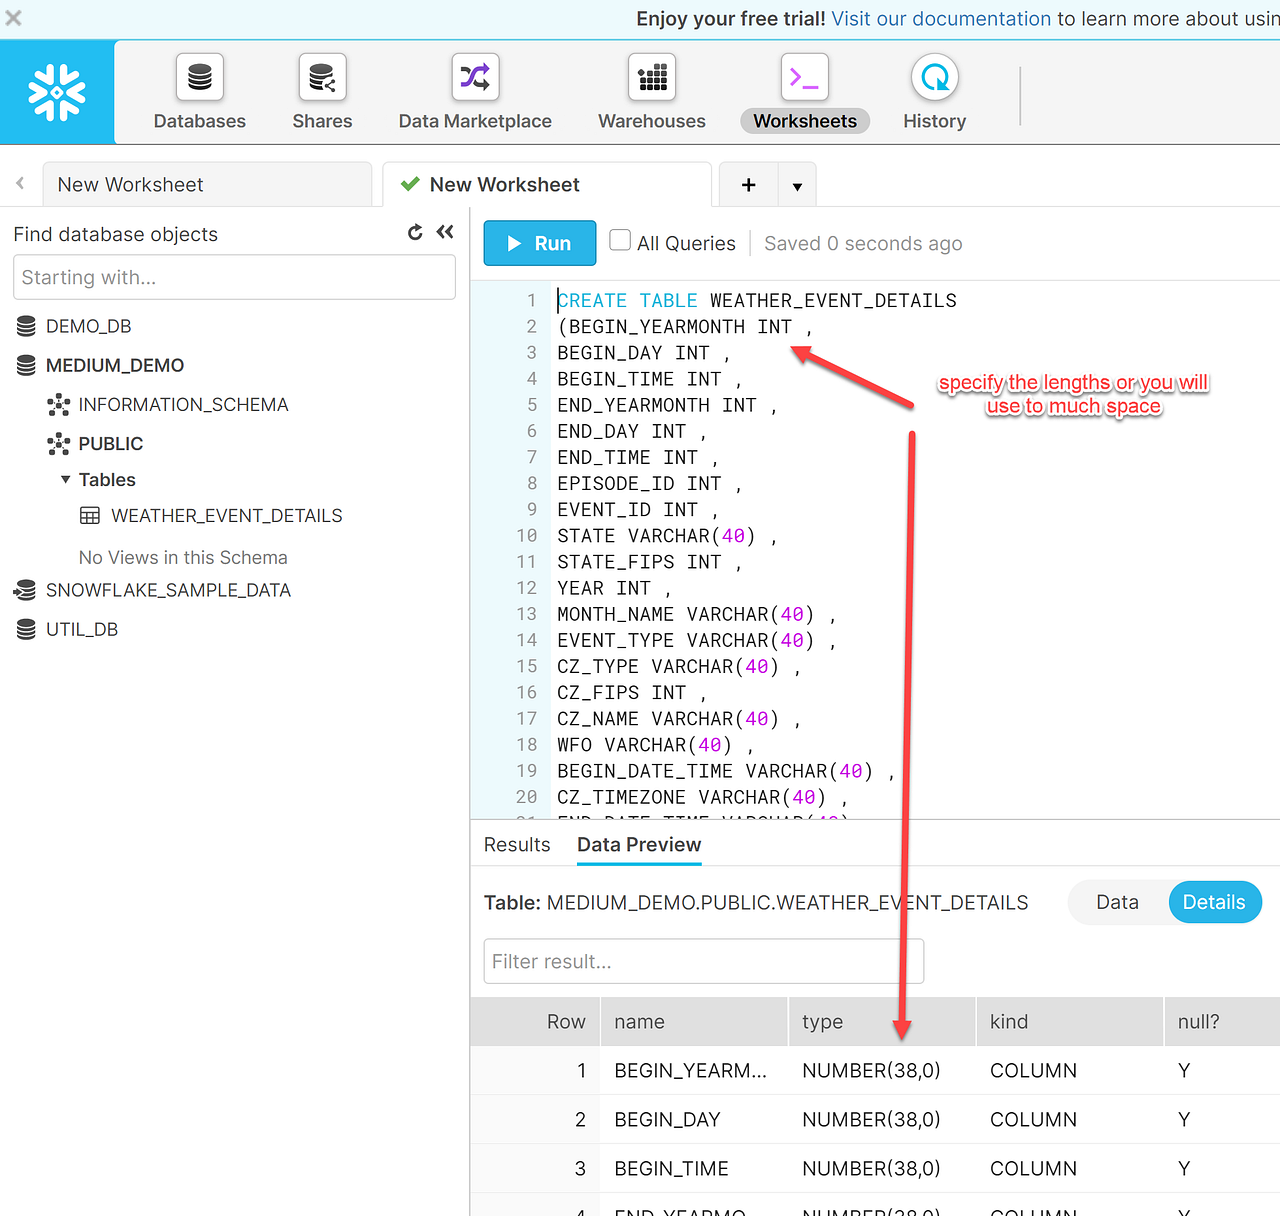Switch to Details view toggle
Image resolution: width=1280 pixels, height=1216 pixels.
(1214, 902)
